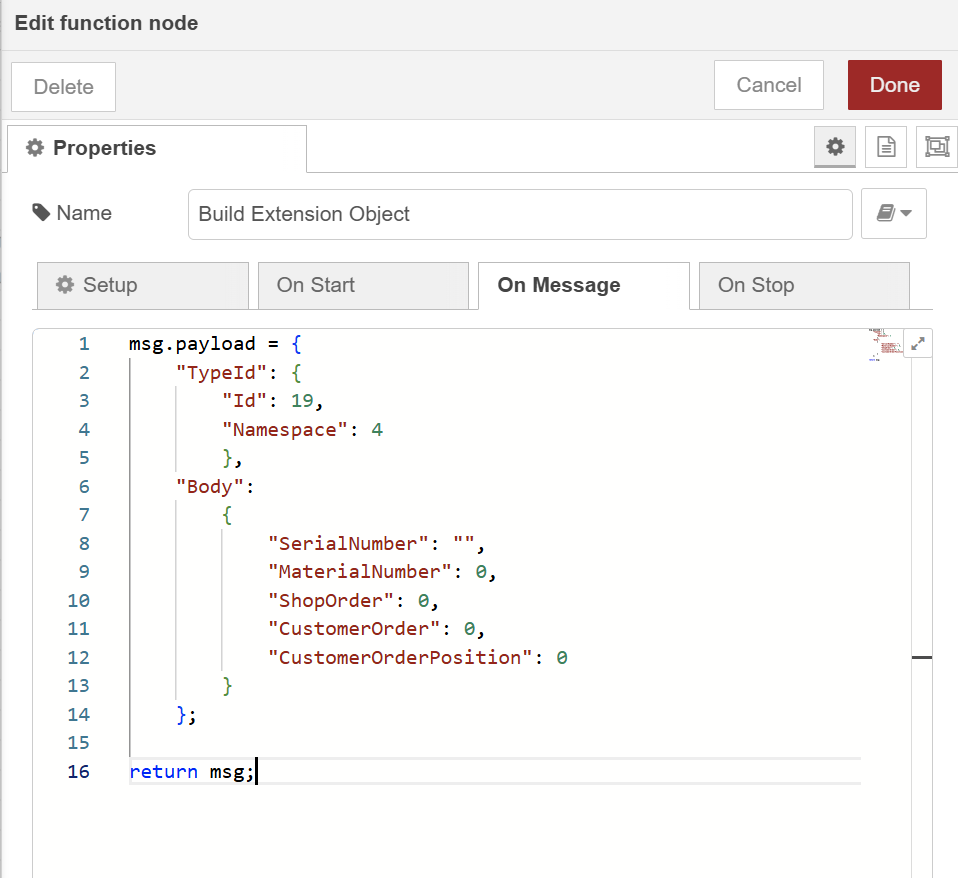958x878 pixels.
Task: Click the Delete button
Action: (x=64, y=87)
